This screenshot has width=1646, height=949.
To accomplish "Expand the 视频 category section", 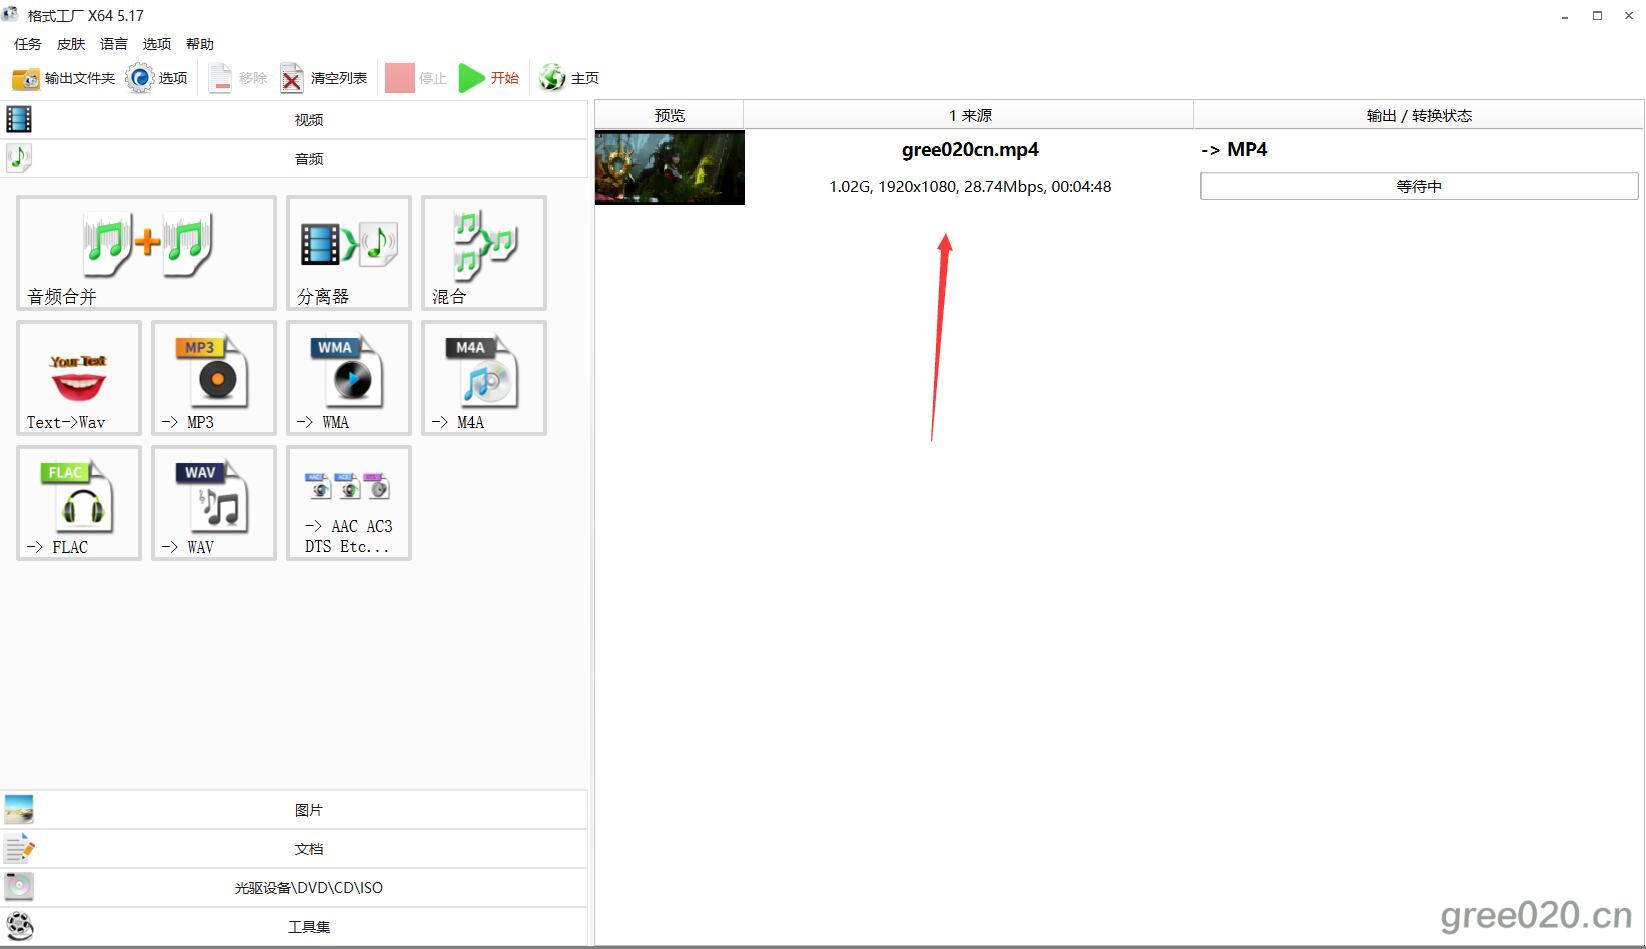I will tap(308, 120).
